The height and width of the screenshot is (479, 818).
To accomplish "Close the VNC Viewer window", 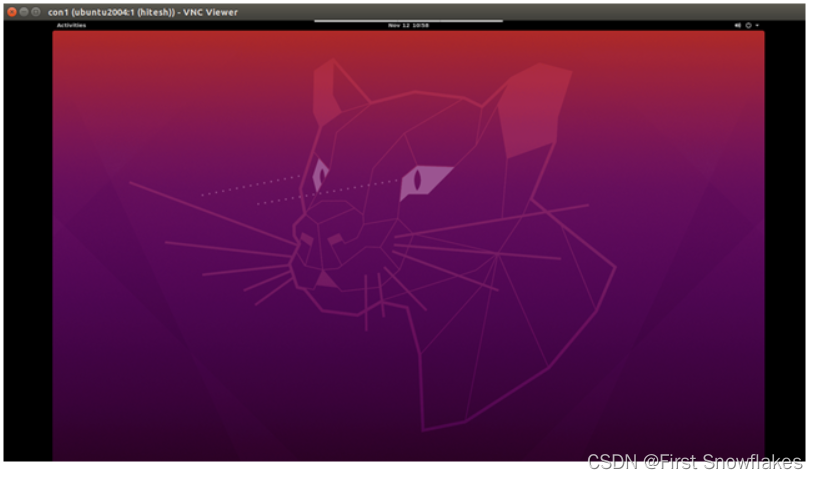I will coord(12,11).
